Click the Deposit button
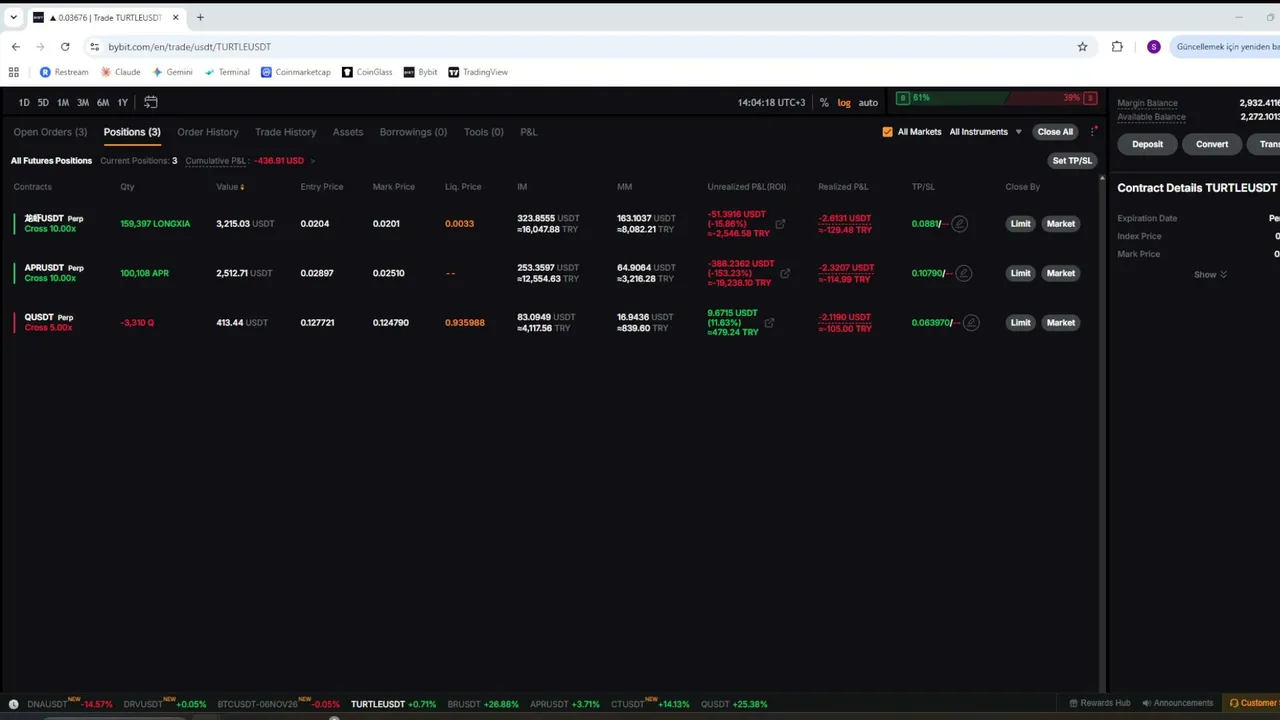The height and width of the screenshot is (720, 1280). (1147, 144)
